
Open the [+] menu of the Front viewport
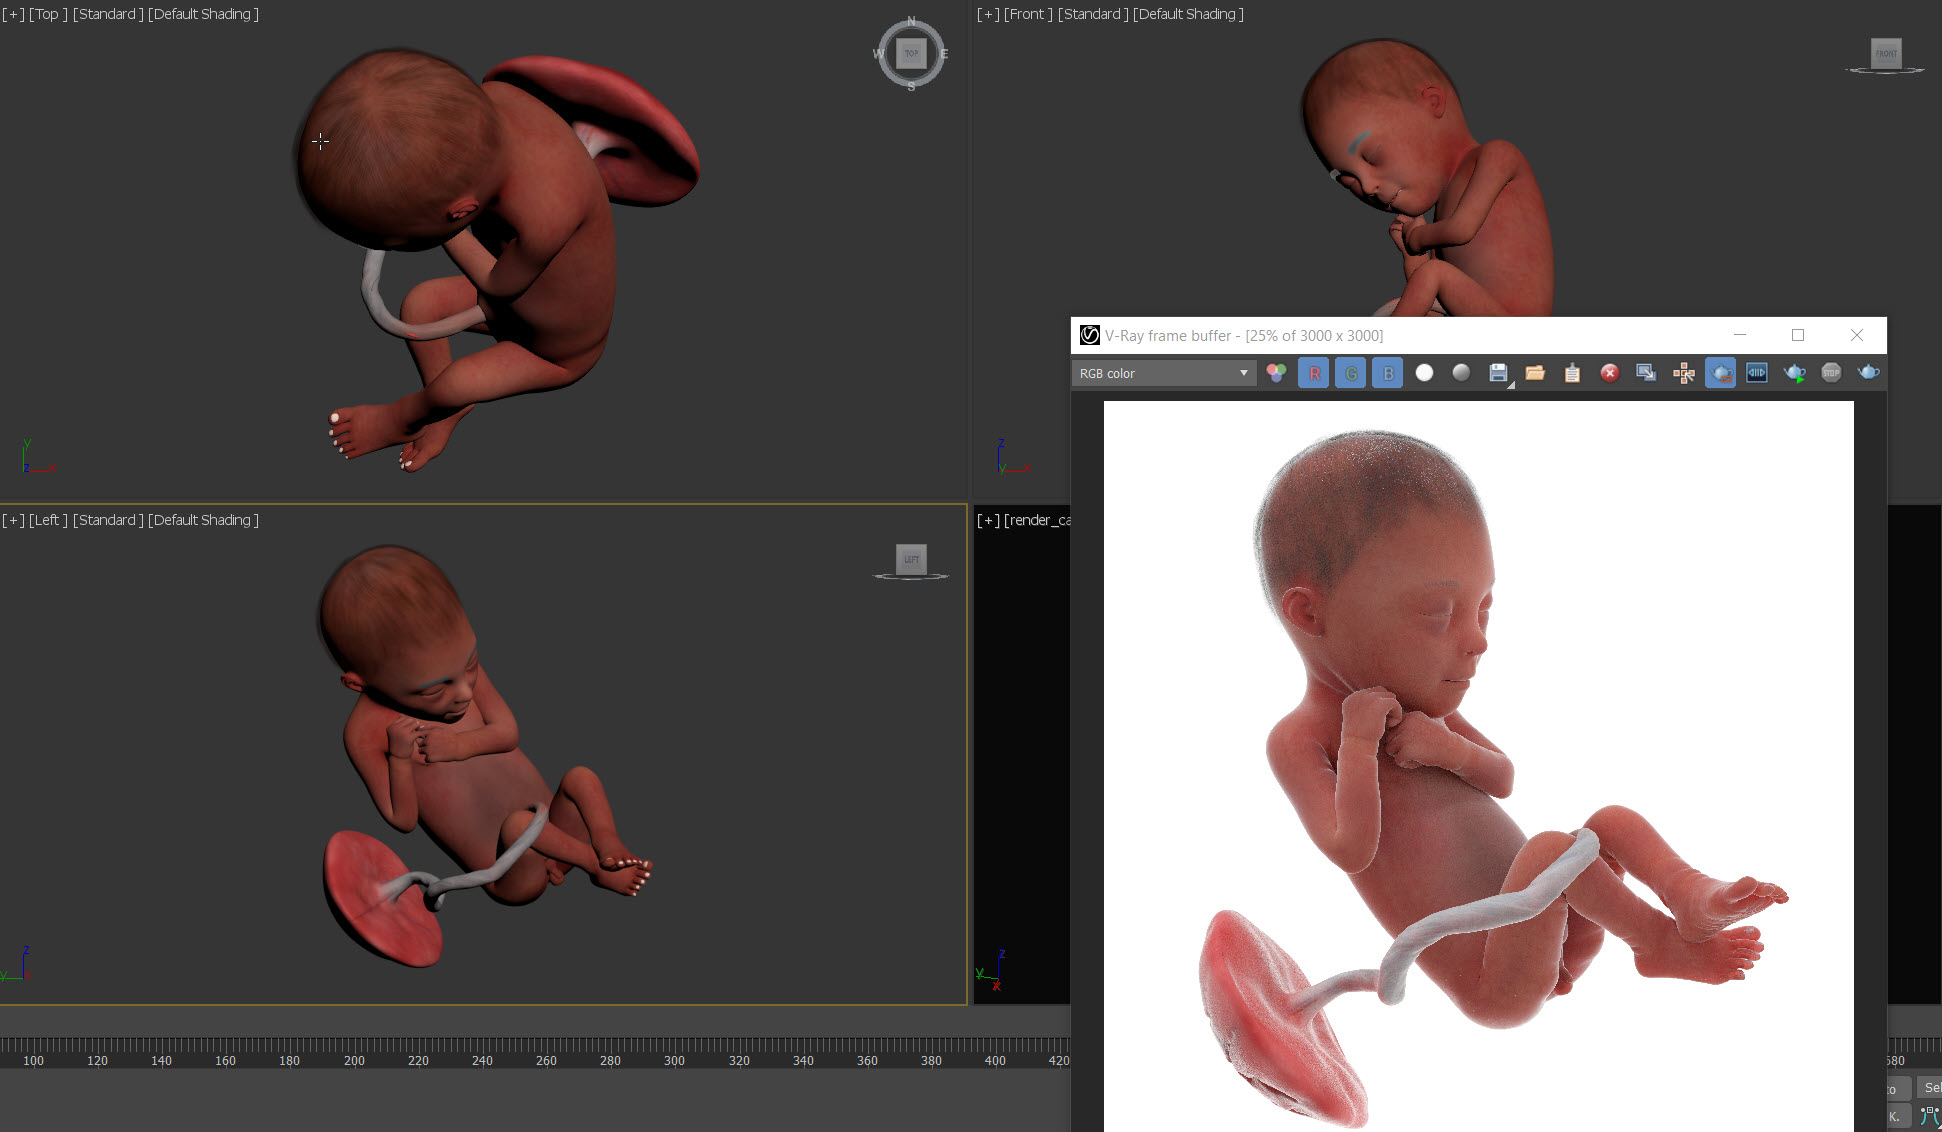tap(988, 14)
